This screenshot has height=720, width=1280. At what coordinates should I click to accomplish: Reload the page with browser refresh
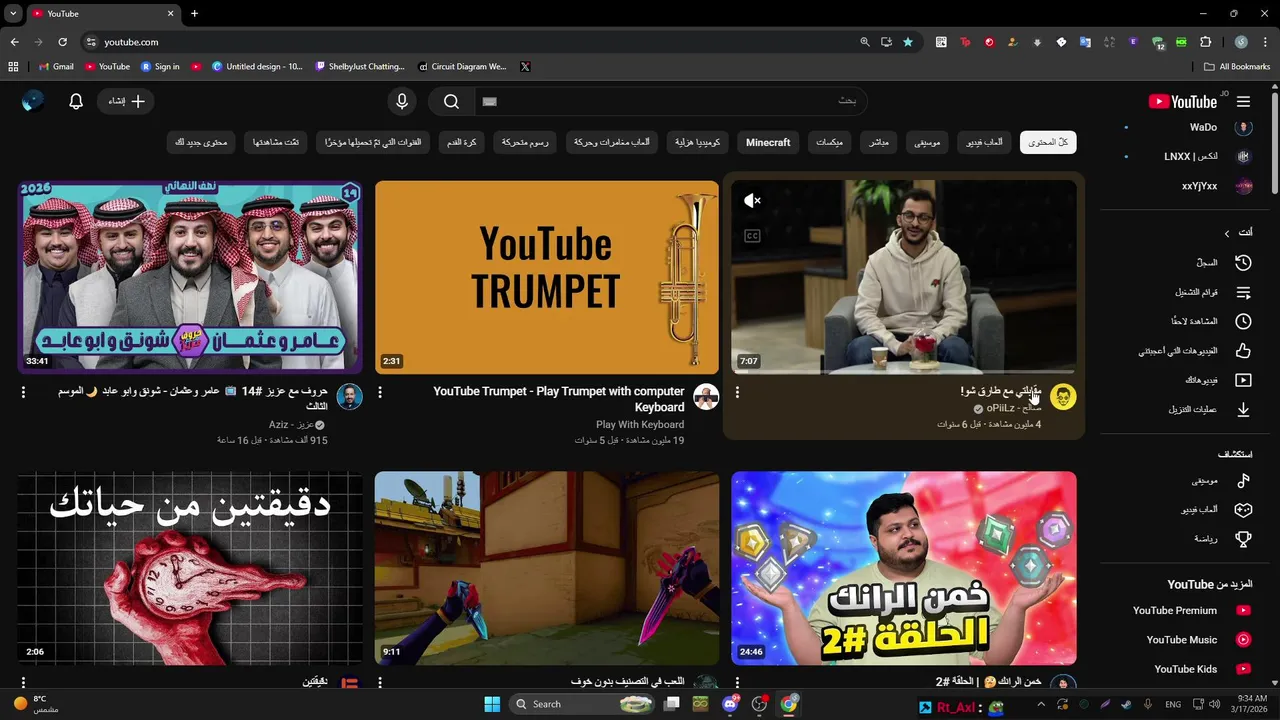tap(62, 42)
